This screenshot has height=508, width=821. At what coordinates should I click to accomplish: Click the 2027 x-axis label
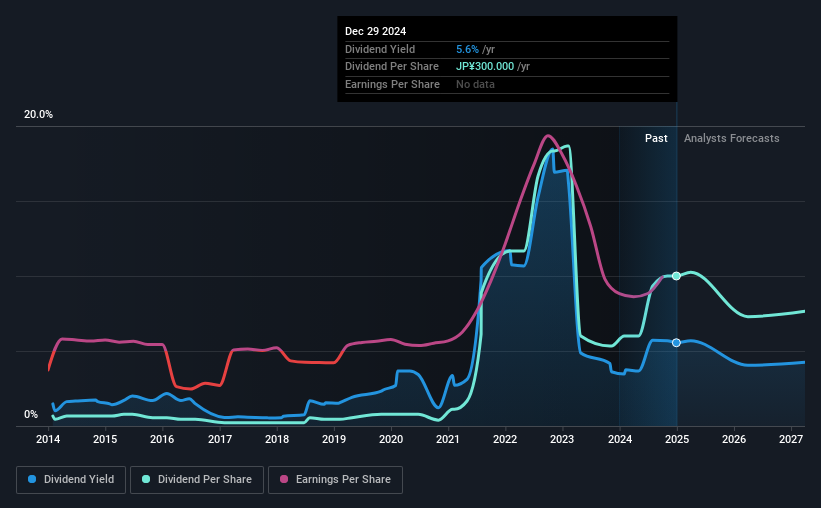[791, 439]
